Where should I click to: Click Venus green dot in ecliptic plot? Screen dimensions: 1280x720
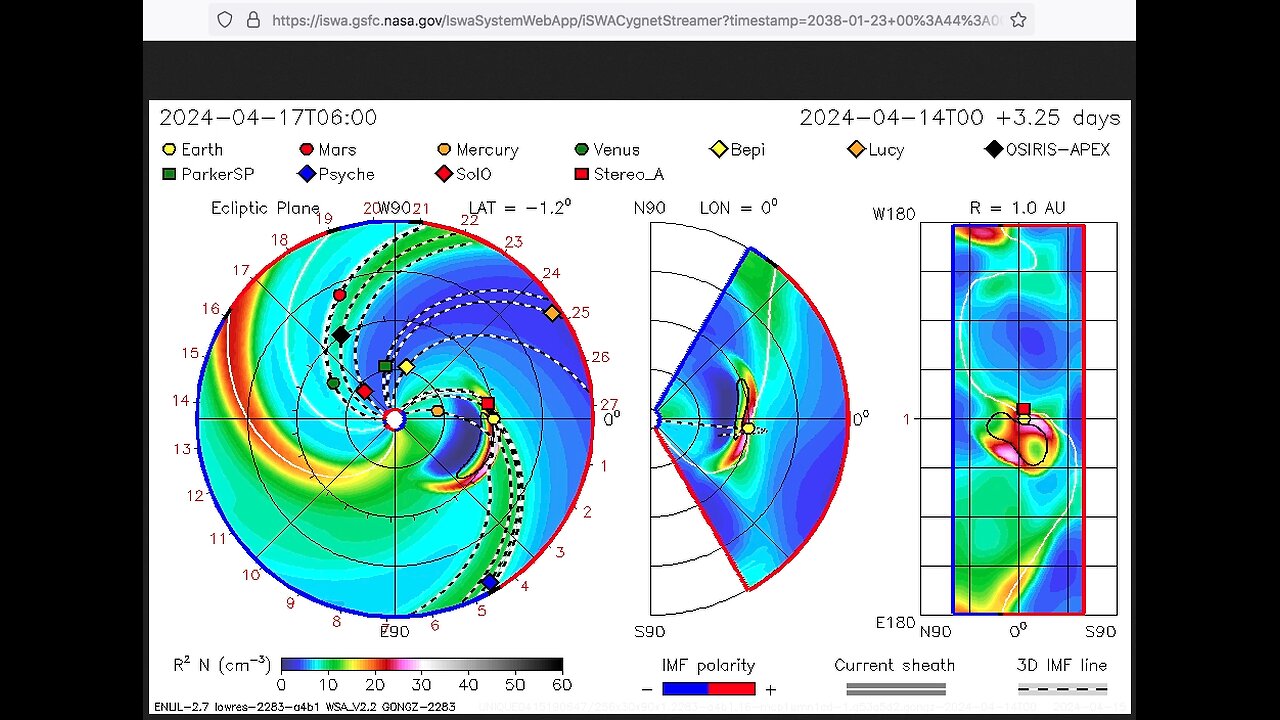point(333,383)
